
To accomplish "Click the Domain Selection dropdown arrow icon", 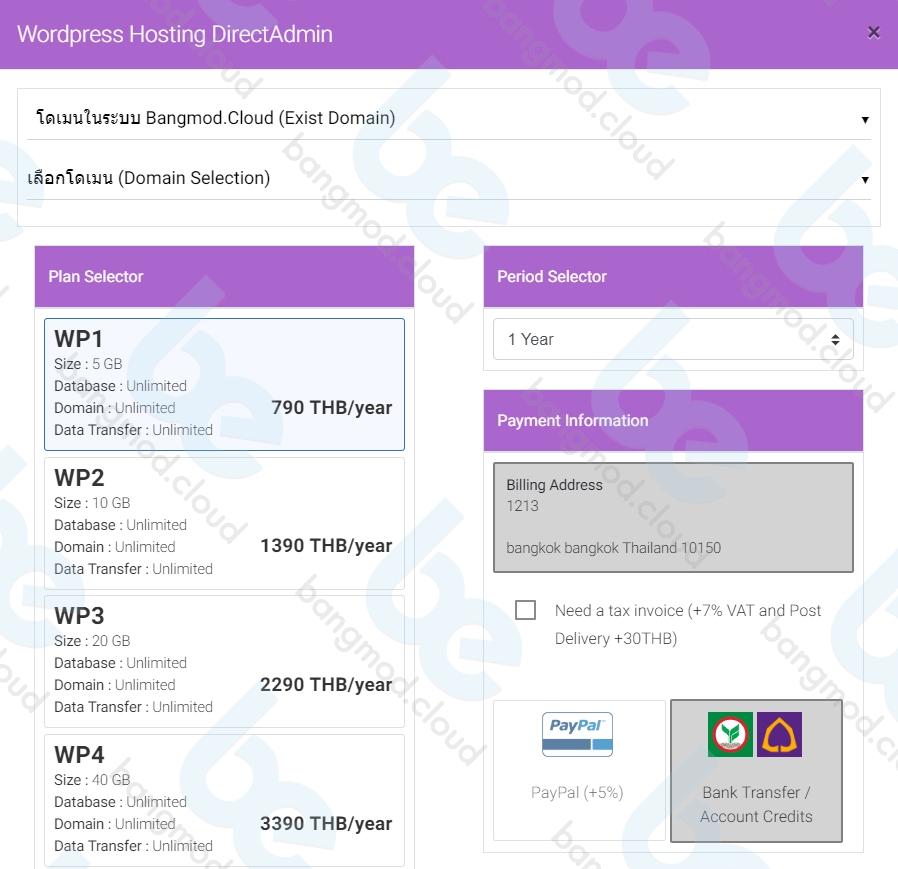I will click(865, 180).
